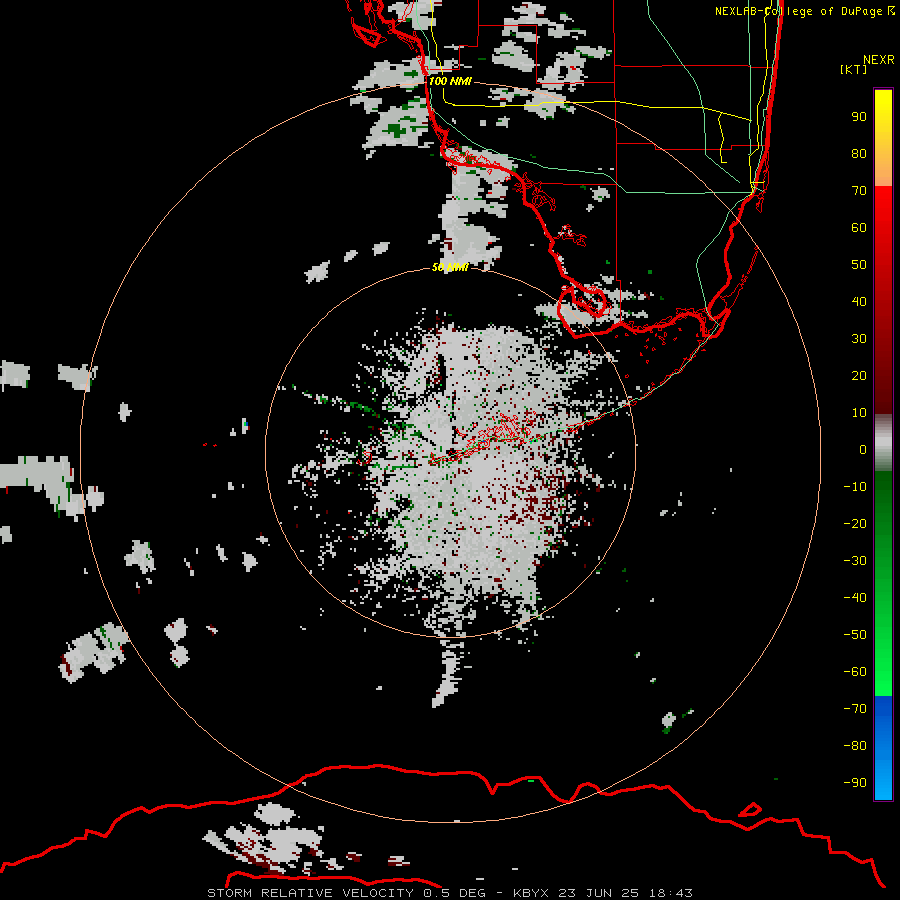The height and width of the screenshot is (900, 900).
Task: Select the -60 value on velocity scale
Action: click(x=855, y=672)
